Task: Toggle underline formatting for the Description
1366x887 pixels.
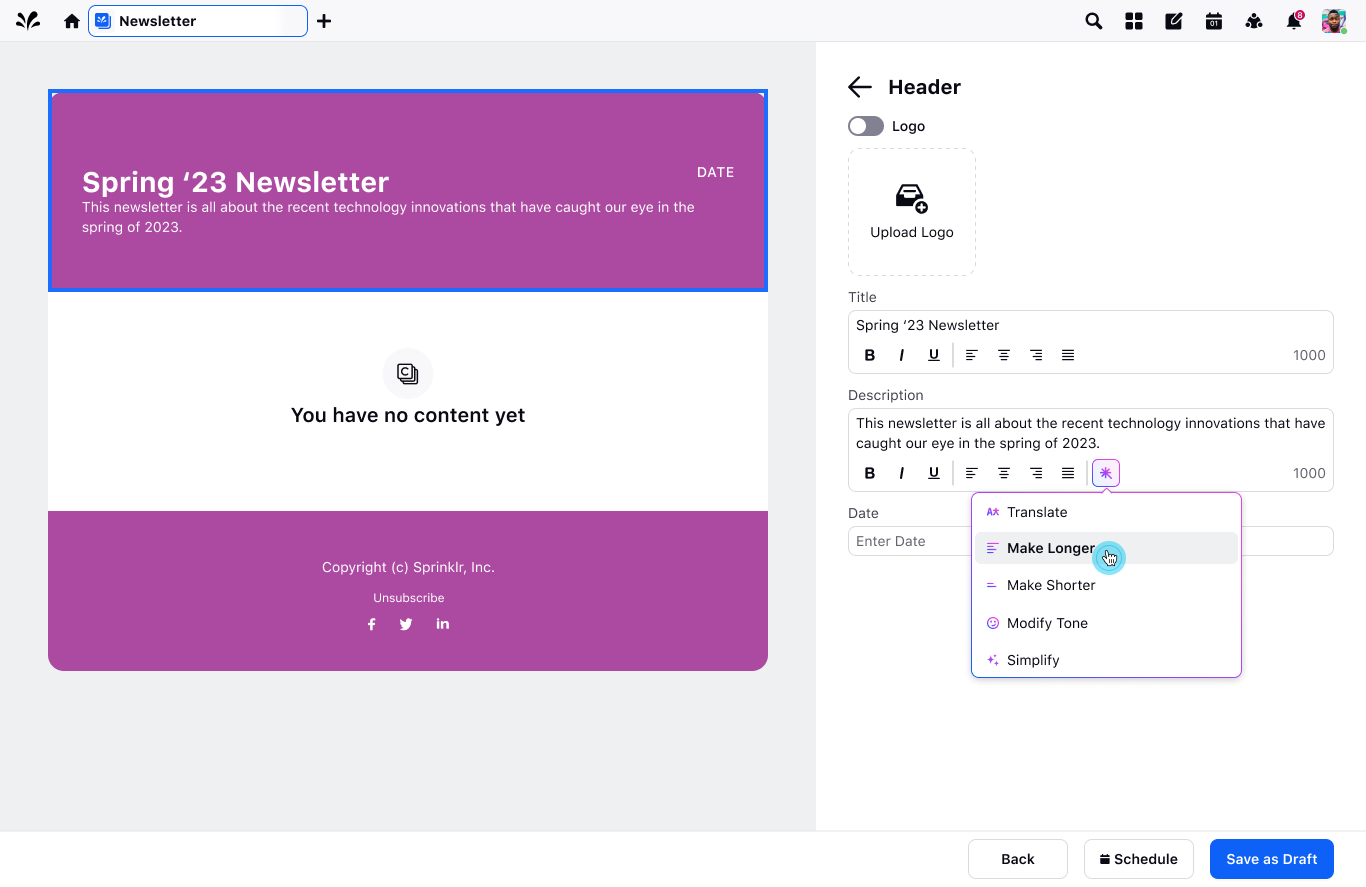Action: pos(933,472)
